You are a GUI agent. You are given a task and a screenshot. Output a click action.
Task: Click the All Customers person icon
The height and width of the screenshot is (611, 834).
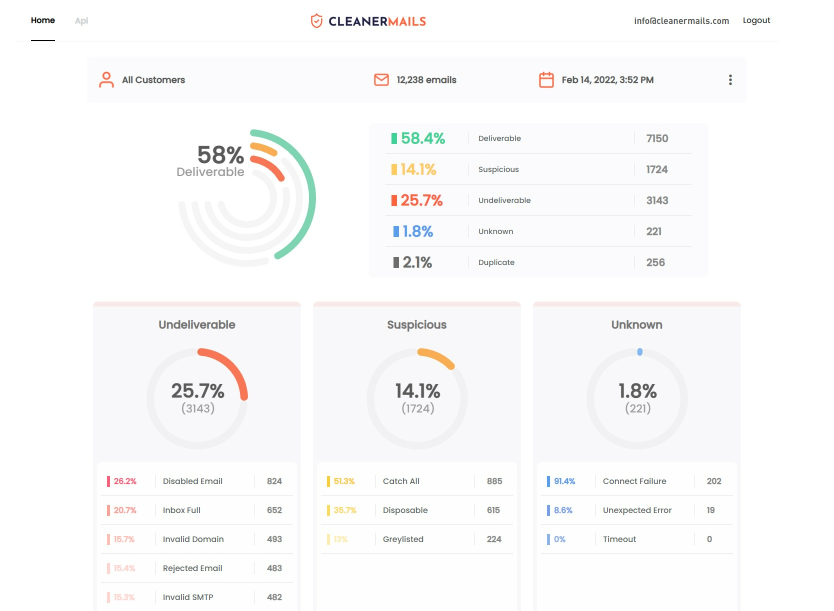coord(106,80)
